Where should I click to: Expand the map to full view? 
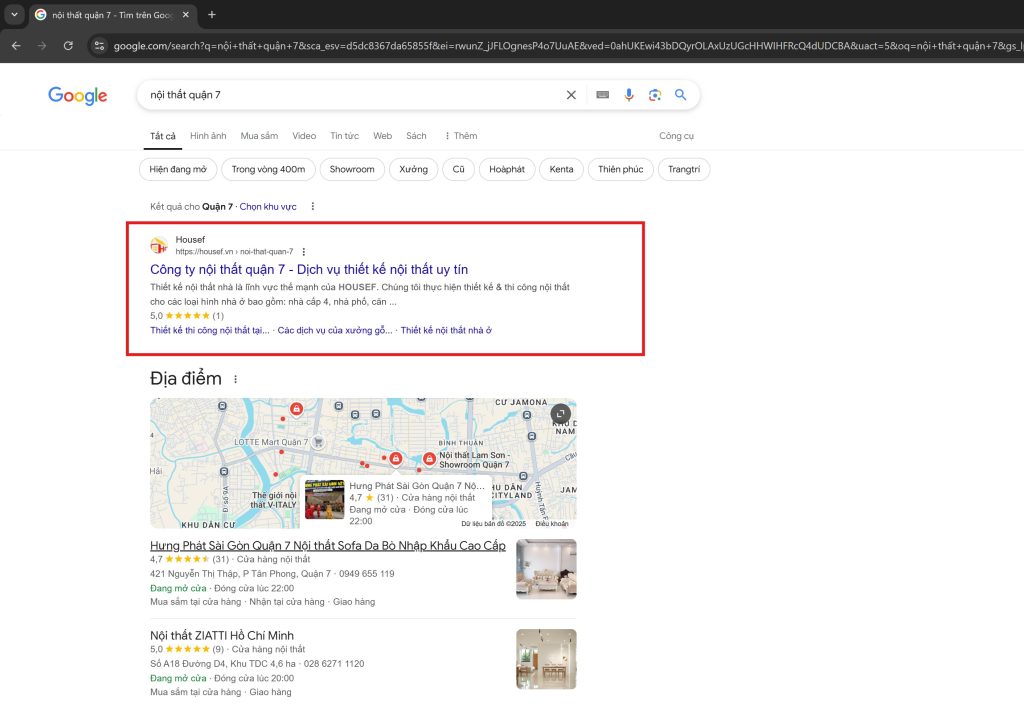[x=560, y=413]
